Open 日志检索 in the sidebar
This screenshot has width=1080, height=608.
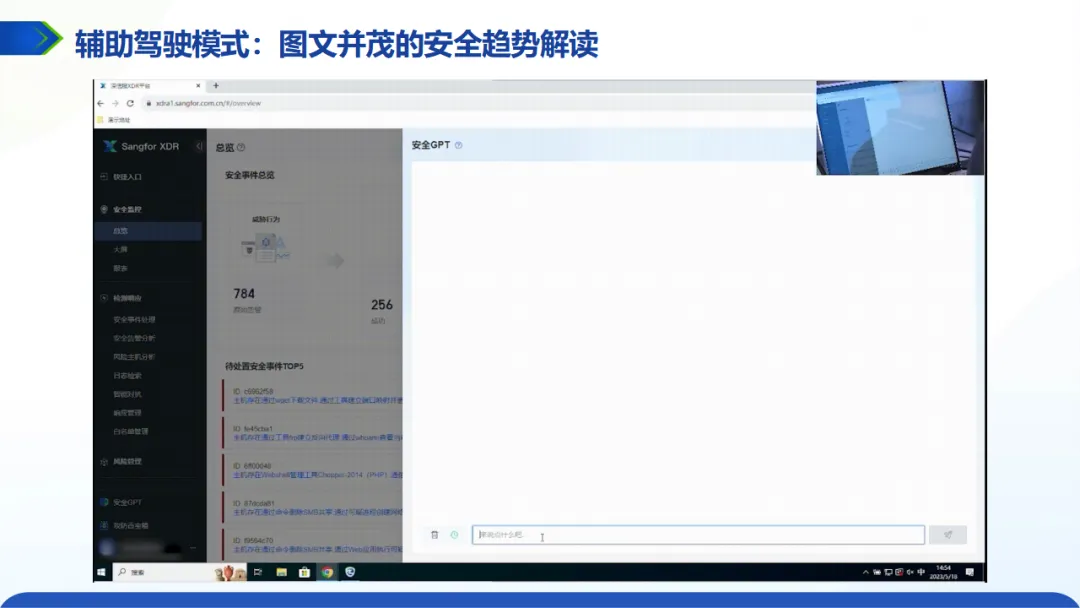[x=127, y=375]
